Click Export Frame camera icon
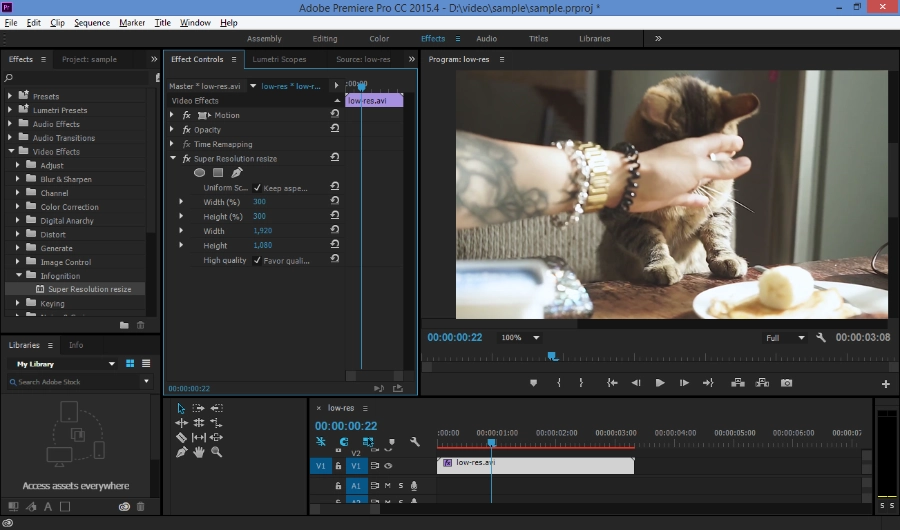The height and width of the screenshot is (530, 900). [x=786, y=383]
